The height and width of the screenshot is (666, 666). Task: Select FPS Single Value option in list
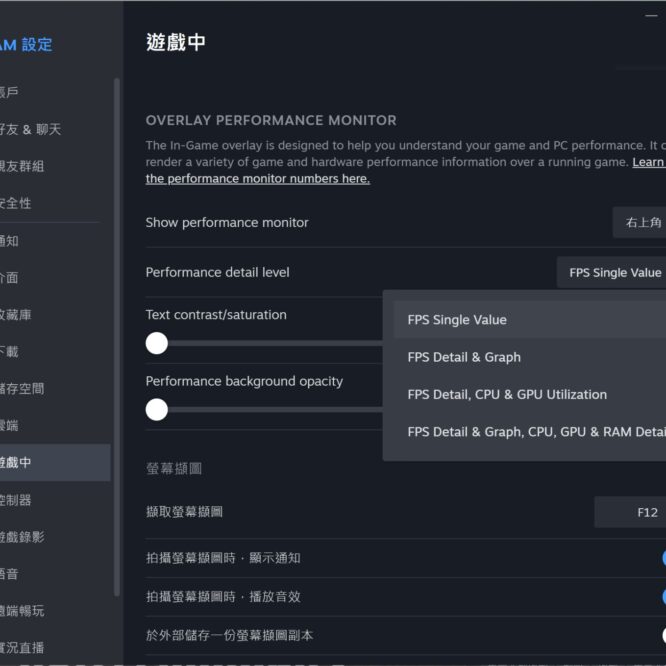[457, 320]
